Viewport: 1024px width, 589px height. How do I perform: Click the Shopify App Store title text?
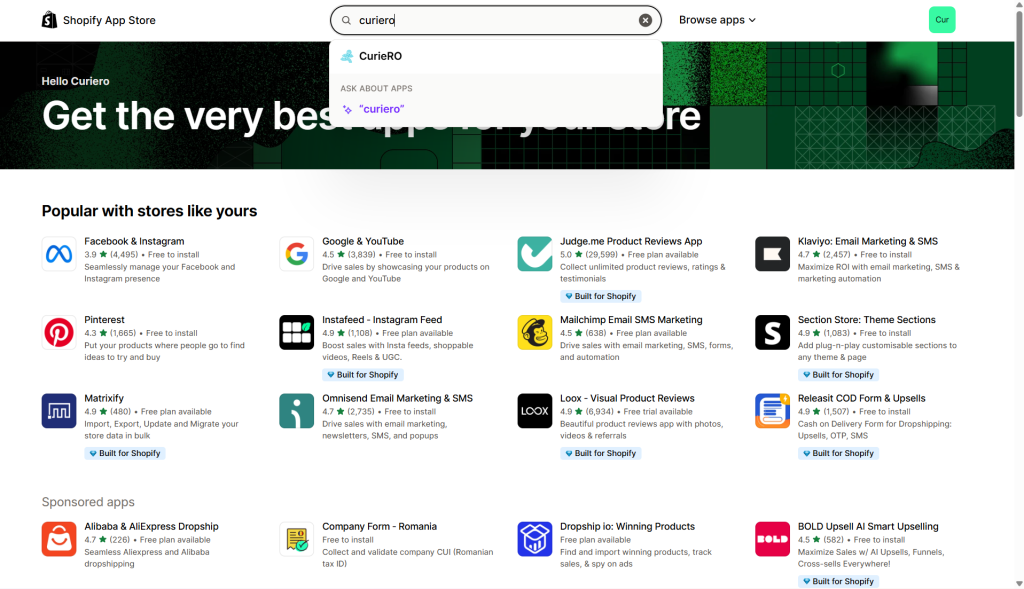109,20
